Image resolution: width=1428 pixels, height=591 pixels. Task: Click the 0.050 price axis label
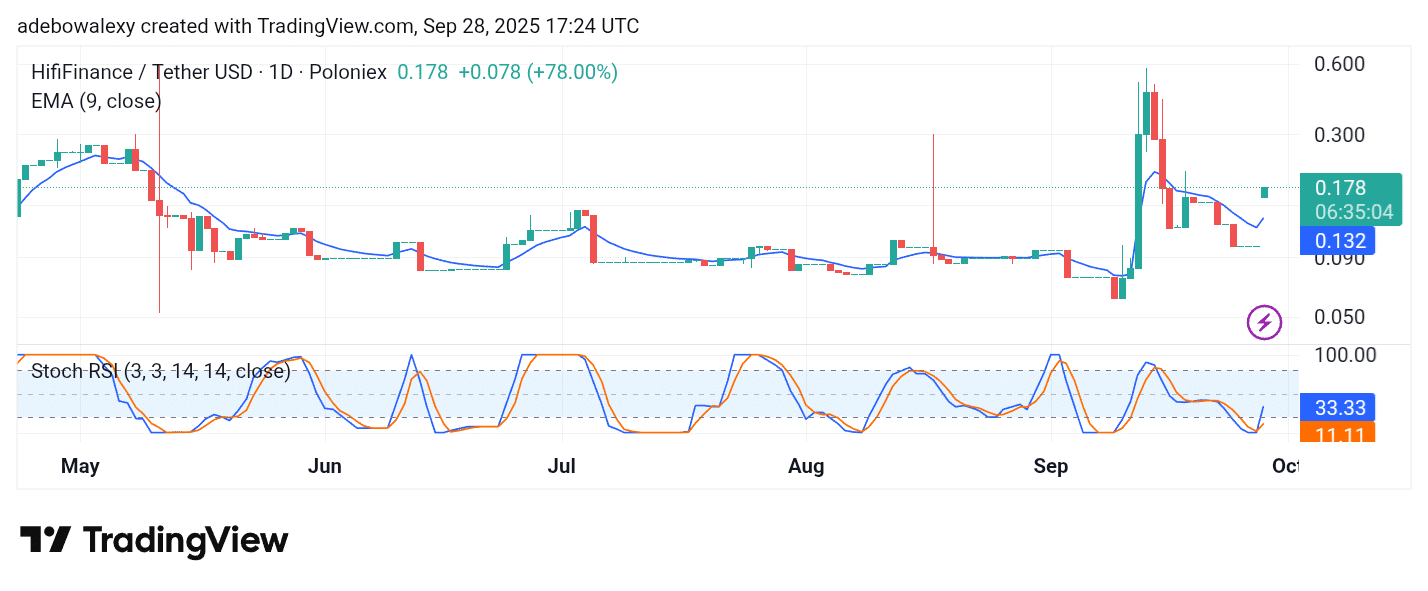1339,317
